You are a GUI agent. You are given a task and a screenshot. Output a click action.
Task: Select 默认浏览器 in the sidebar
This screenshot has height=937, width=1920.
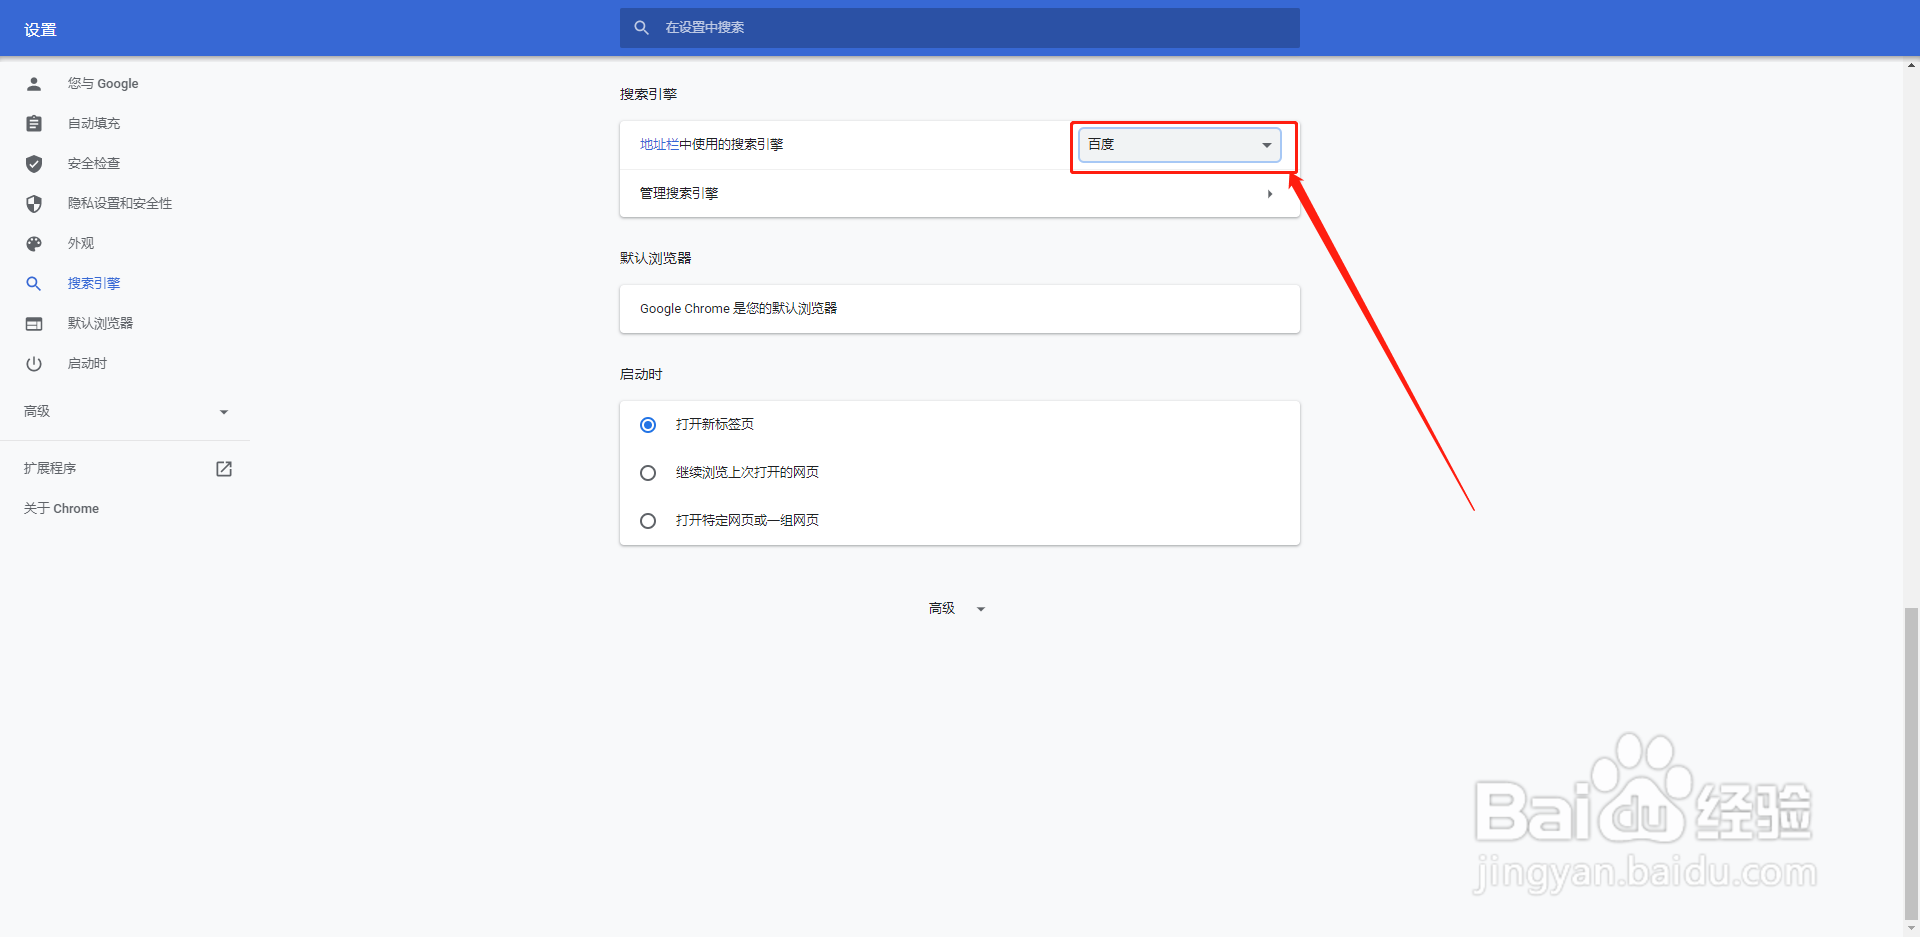100,324
